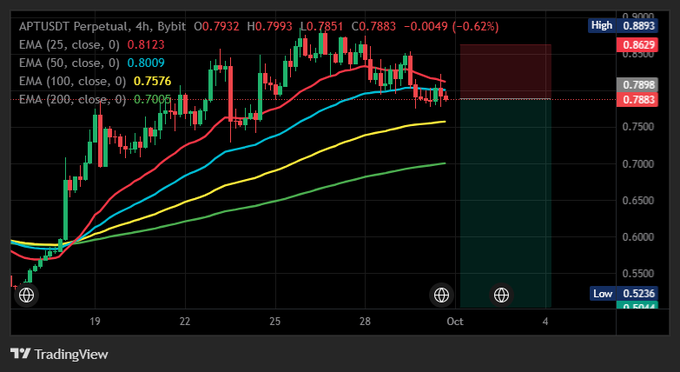Viewport: 680px width, 372px height.
Task: Select the EMA (25, close, 0) indicator legend
Action: [x=69, y=45]
